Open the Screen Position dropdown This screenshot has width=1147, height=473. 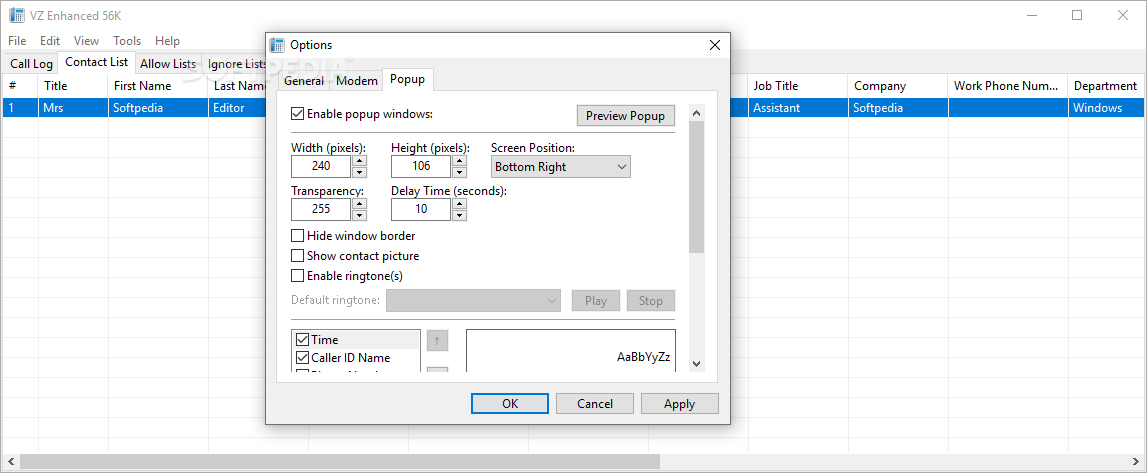[x=560, y=167]
